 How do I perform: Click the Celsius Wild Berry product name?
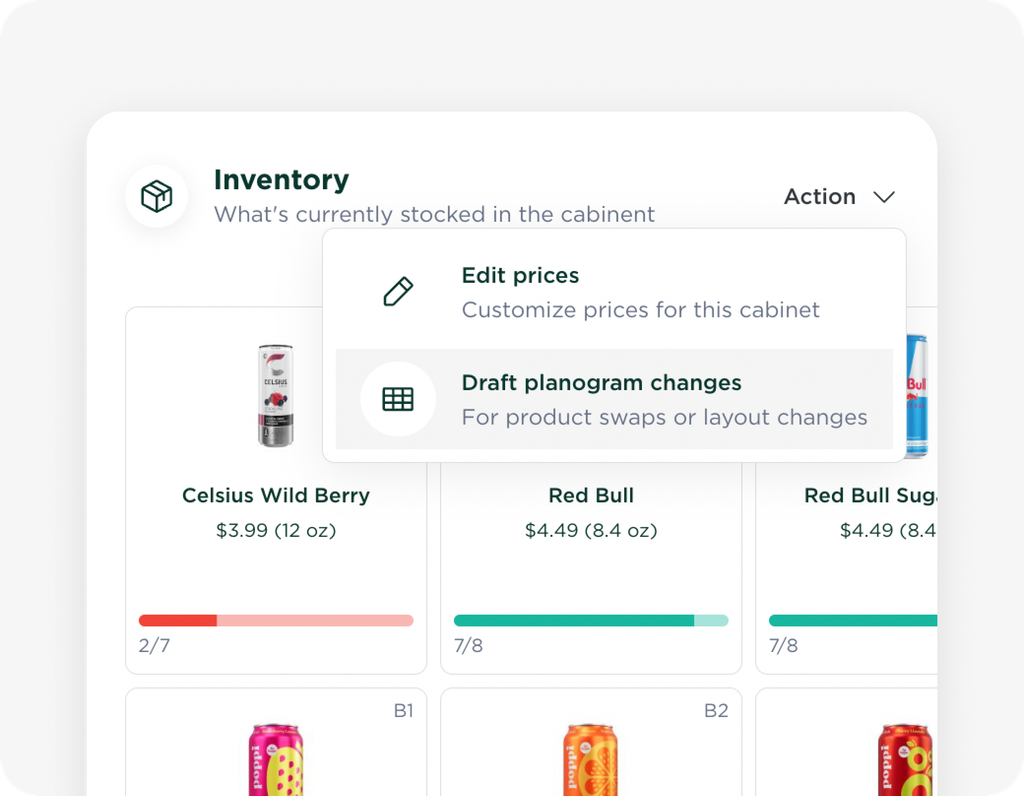tap(276, 495)
